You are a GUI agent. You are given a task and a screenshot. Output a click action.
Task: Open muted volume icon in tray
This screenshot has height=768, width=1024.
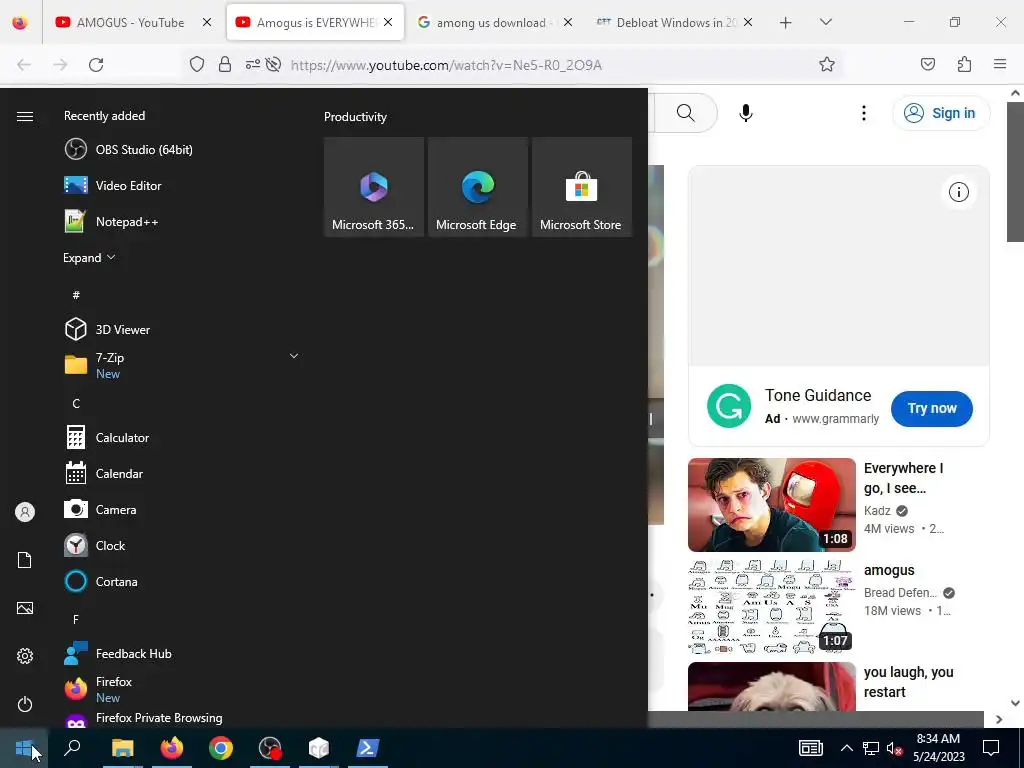click(894, 748)
